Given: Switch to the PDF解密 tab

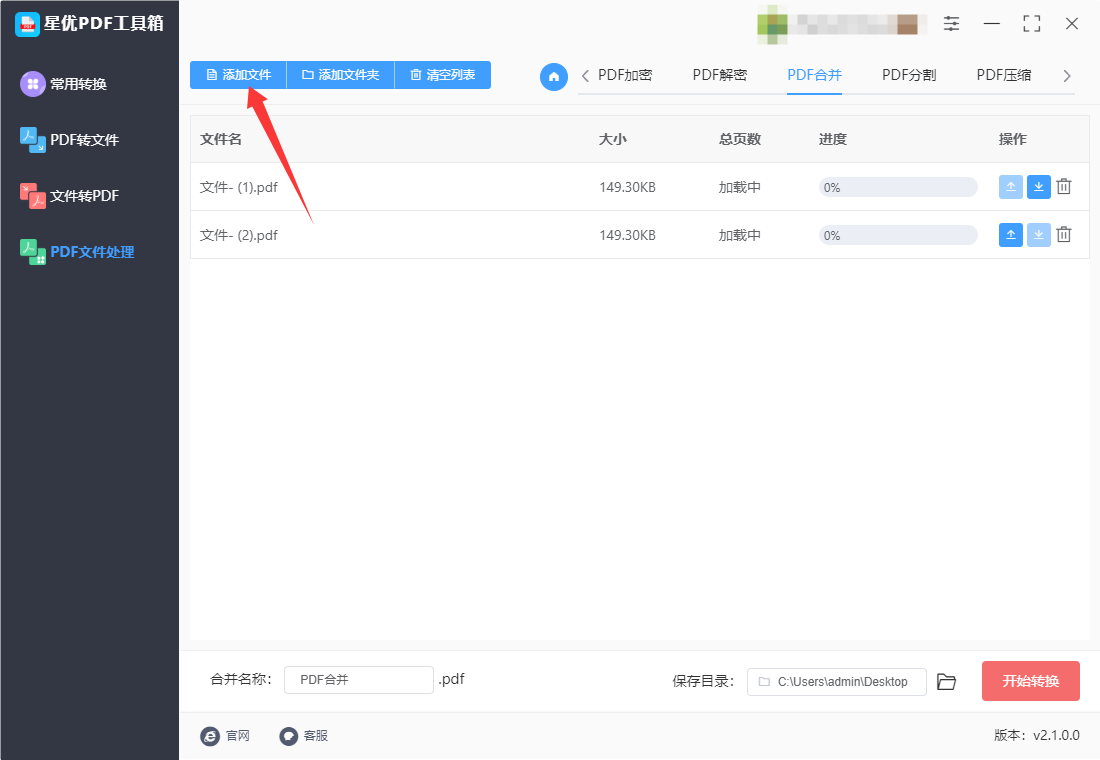Looking at the screenshot, I should pos(720,75).
